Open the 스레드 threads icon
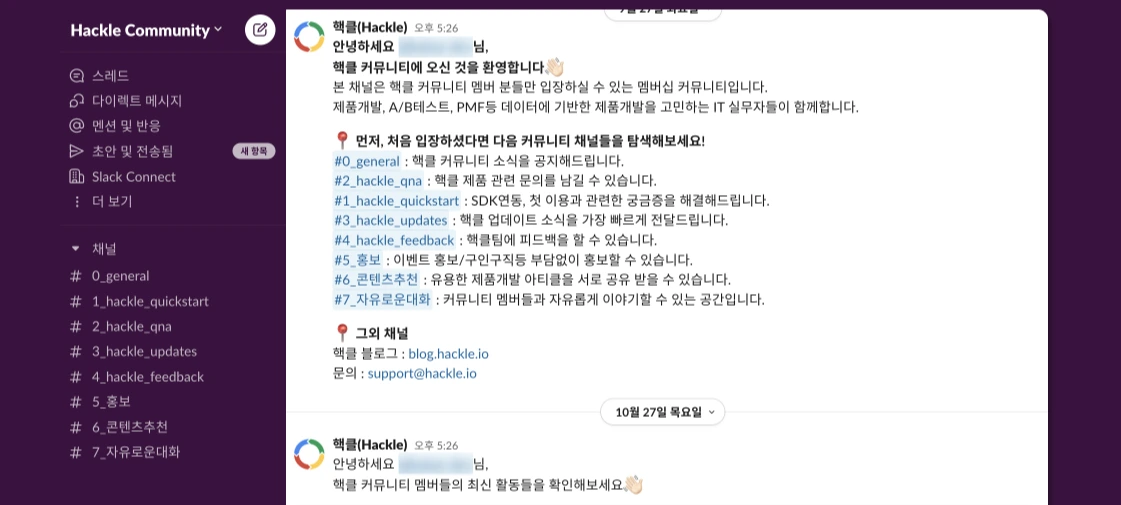Screen dimensions: 1121x505 pos(76,76)
